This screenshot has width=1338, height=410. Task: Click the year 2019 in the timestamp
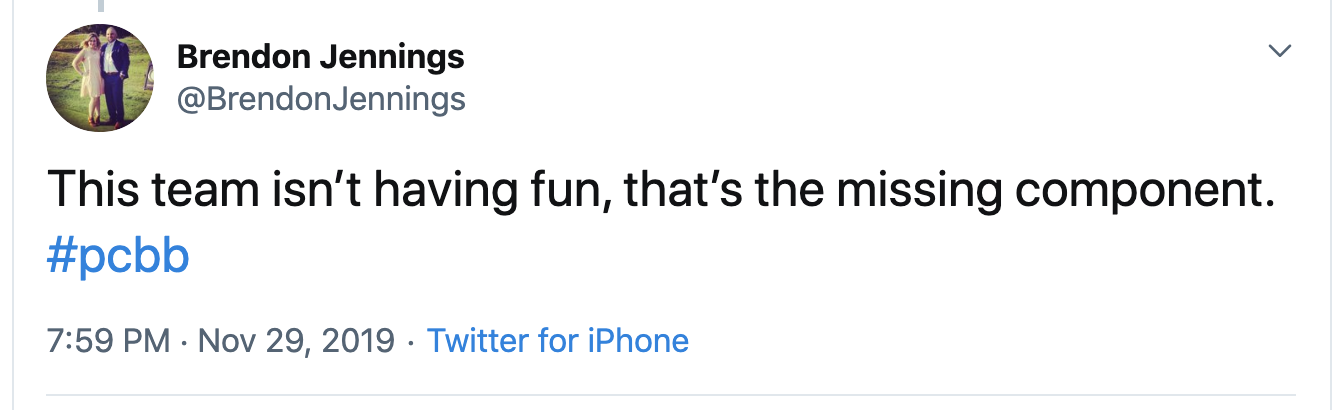tap(358, 341)
